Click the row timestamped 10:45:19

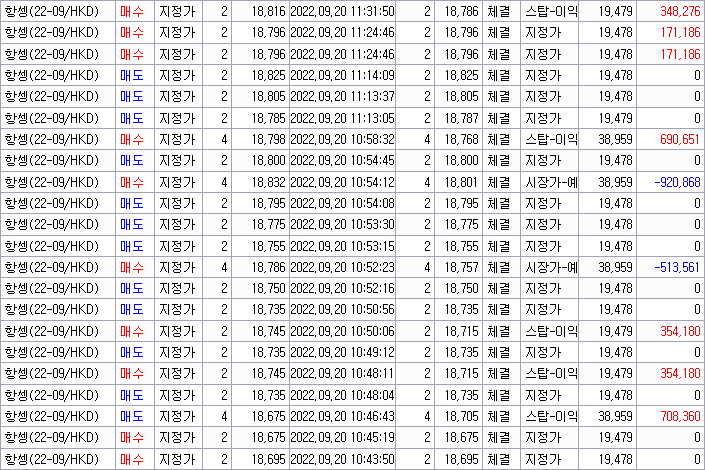coord(342,437)
